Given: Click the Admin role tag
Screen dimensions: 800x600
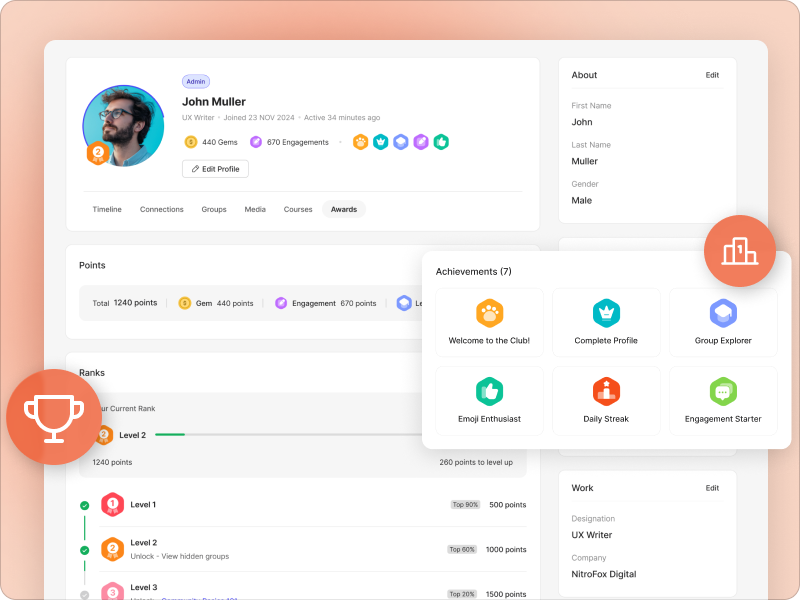Looking at the screenshot, I should [196, 82].
